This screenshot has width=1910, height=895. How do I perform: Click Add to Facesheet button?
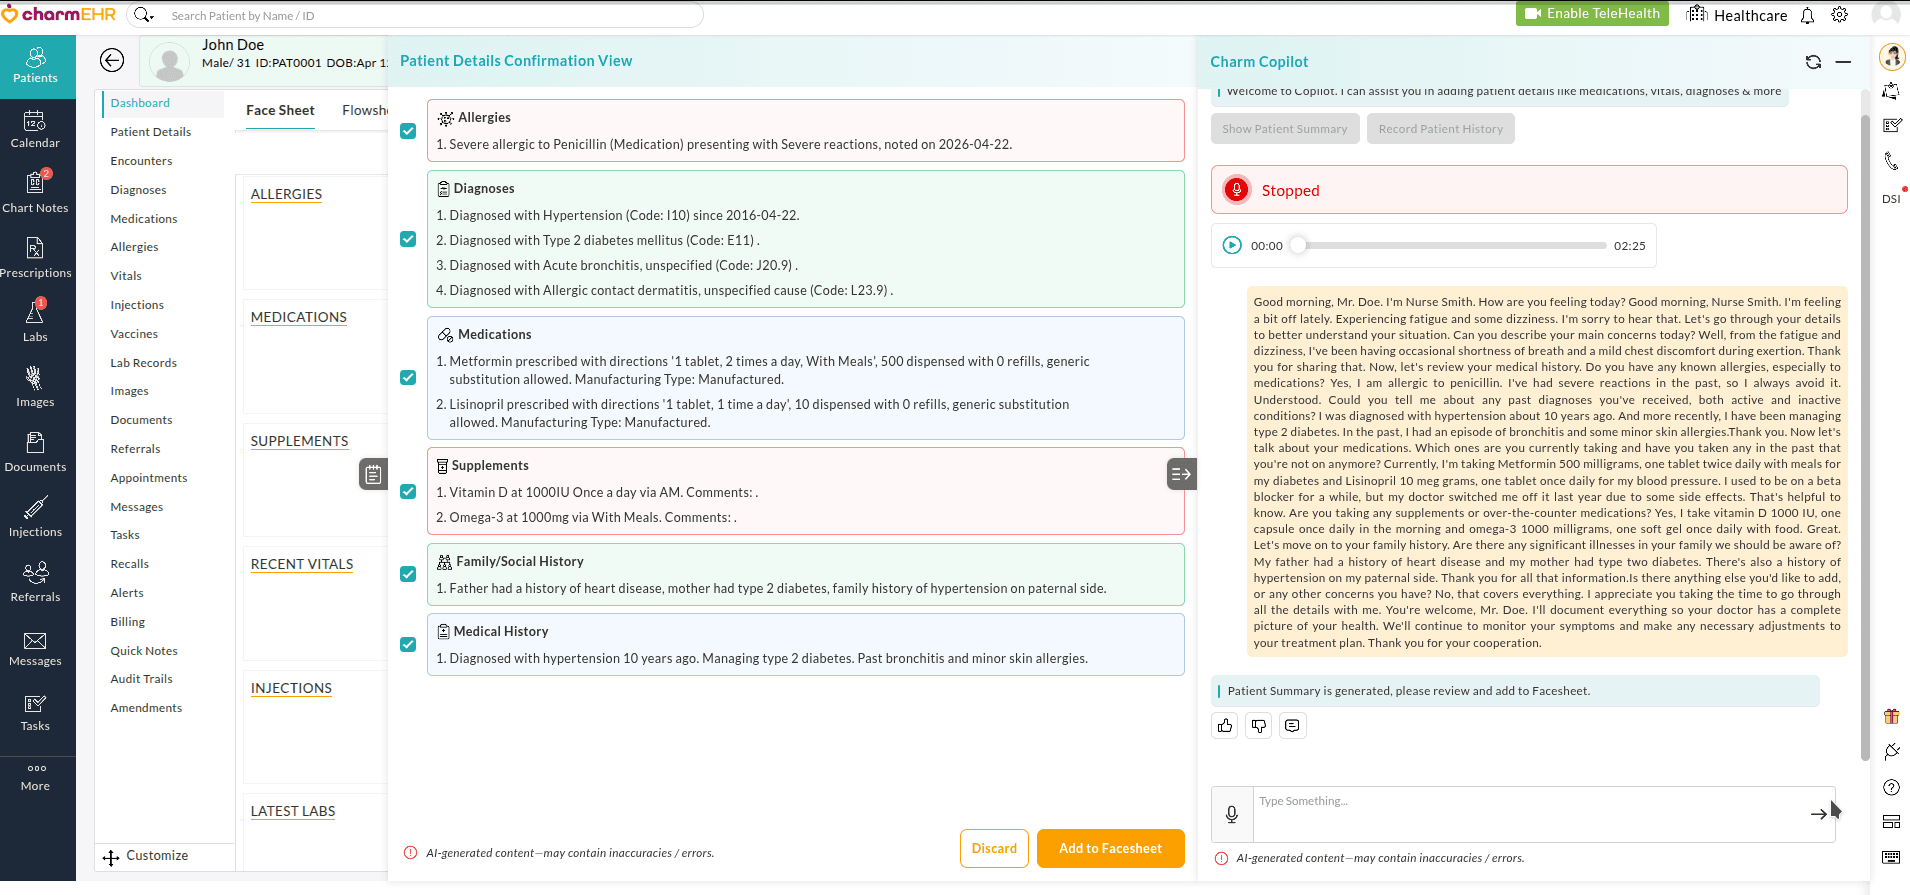(1110, 848)
